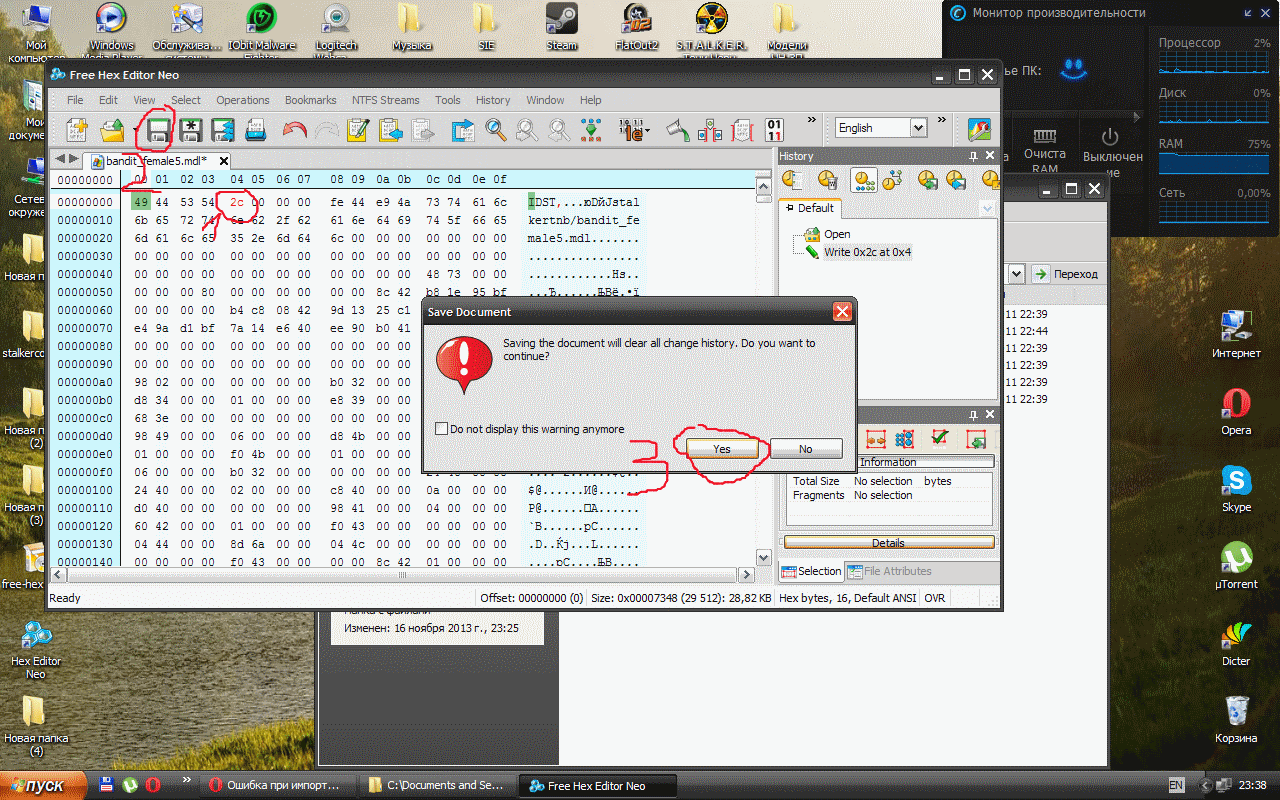Click the OVR status bar indicator
Screen dimensions: 1280x800
coord(934,598)
